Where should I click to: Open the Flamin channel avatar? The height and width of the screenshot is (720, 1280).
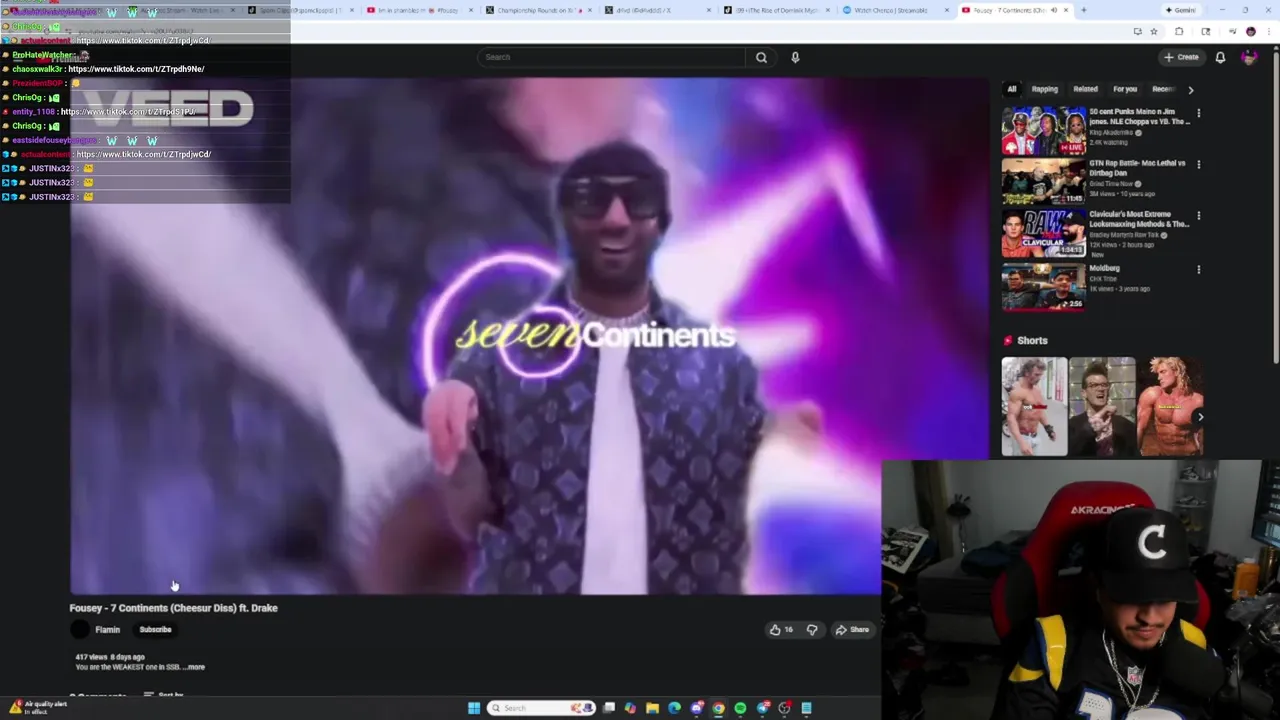(x=79, y=629)
